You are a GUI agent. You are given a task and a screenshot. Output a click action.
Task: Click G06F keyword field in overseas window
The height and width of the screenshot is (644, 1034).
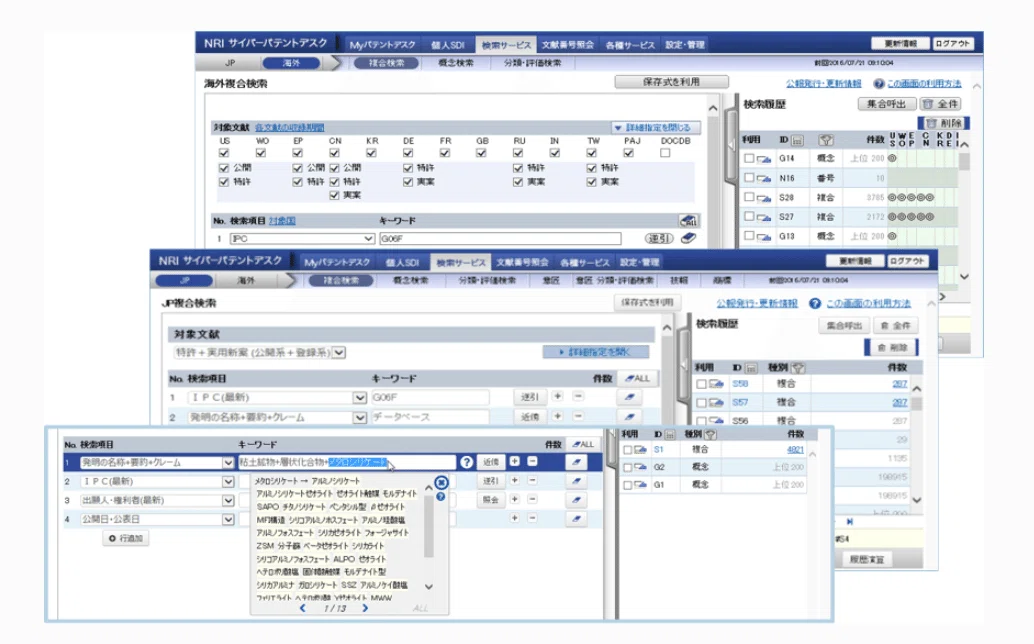pos(500,239)
